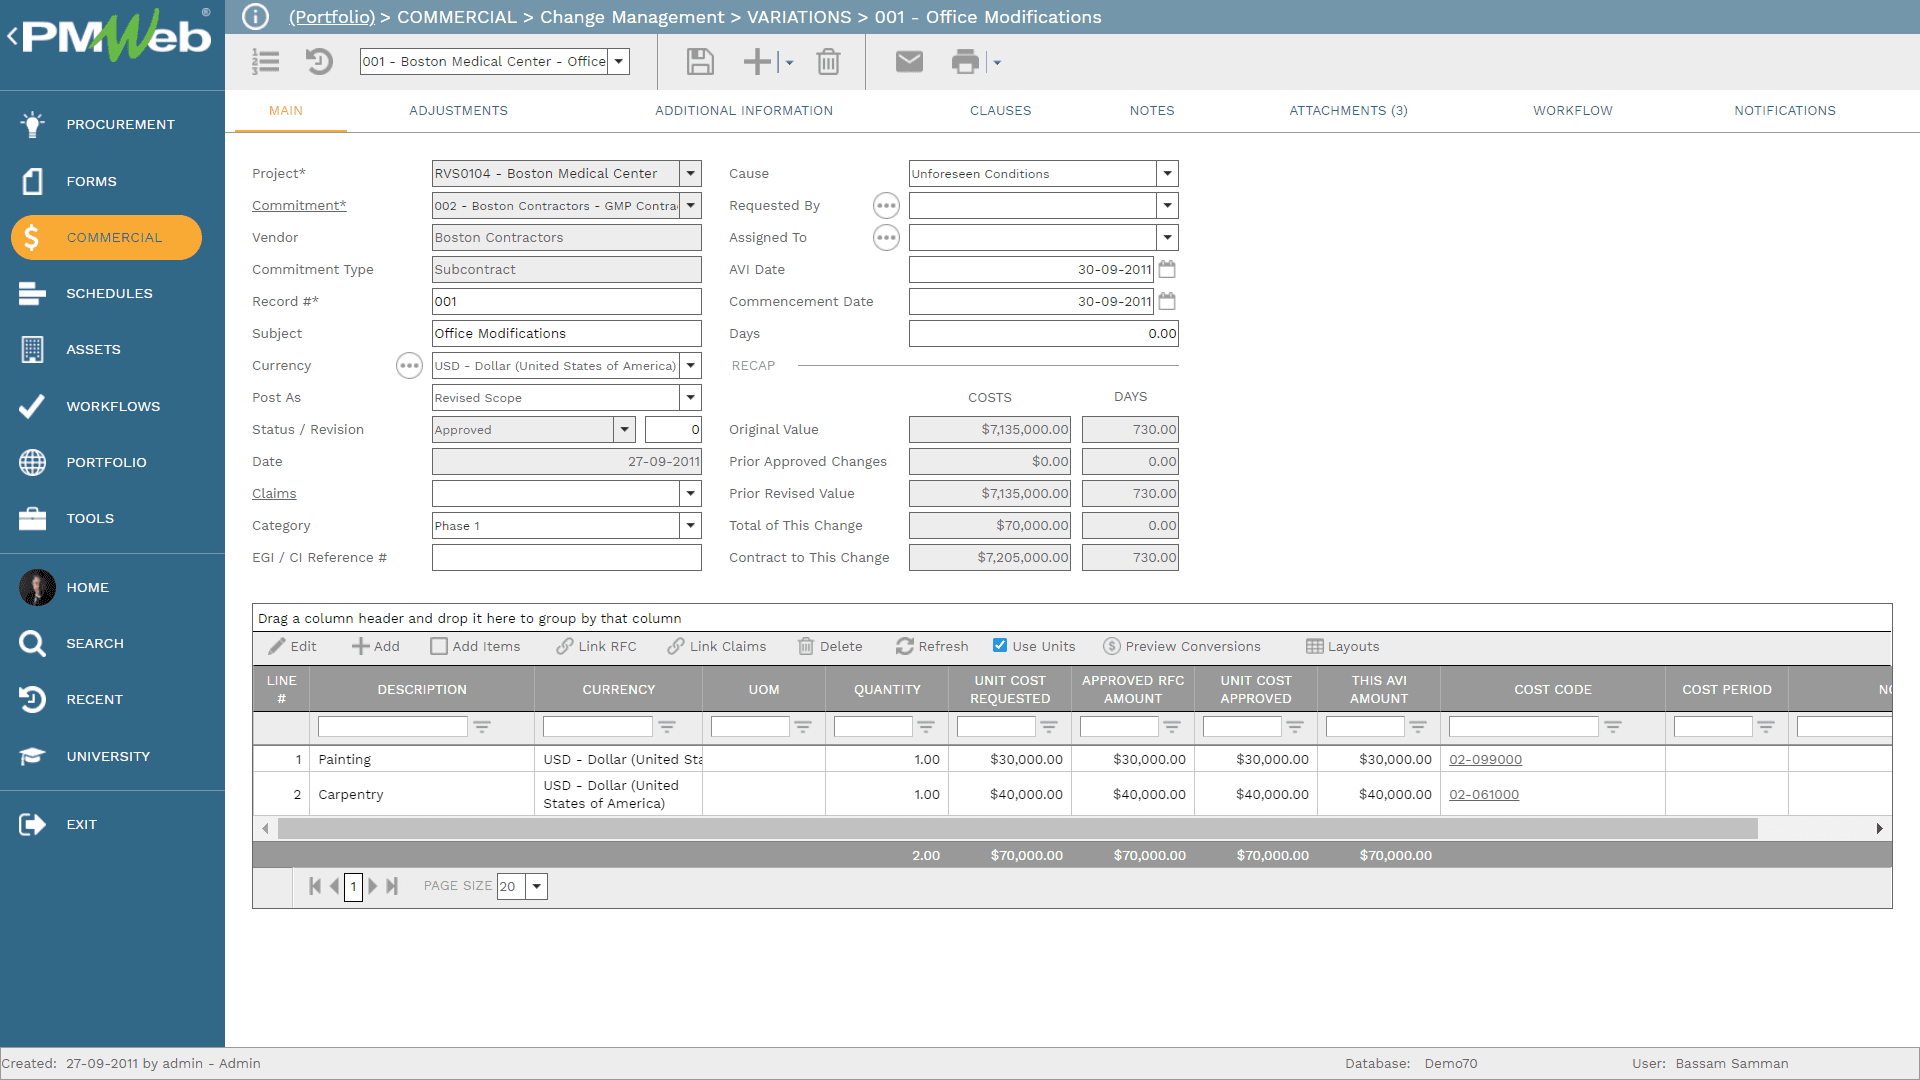
Task: Expand the Cause dropdown
Action: [x=1167, y=173]
